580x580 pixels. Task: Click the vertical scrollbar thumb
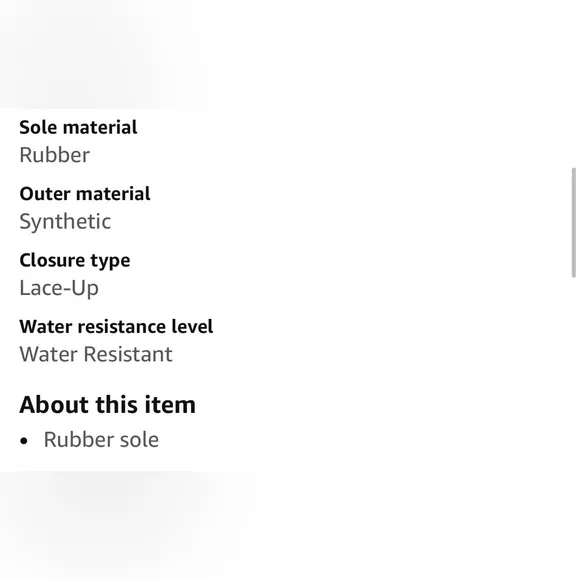574,222
